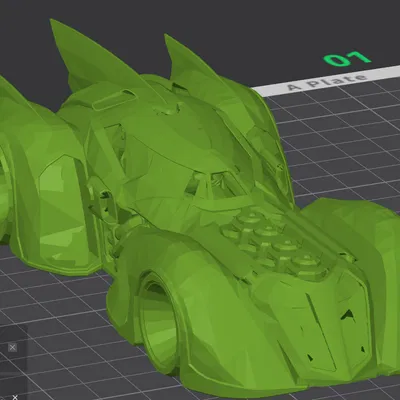Click the "01" plate number label
400x400 pixels.
coord(347,59)
